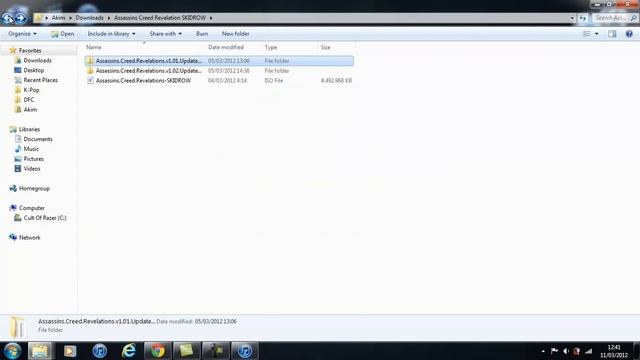Open the Cult Of Razer (C:) drive
The height and width of the screenshot is (360, 640).
tap(45, 218)
